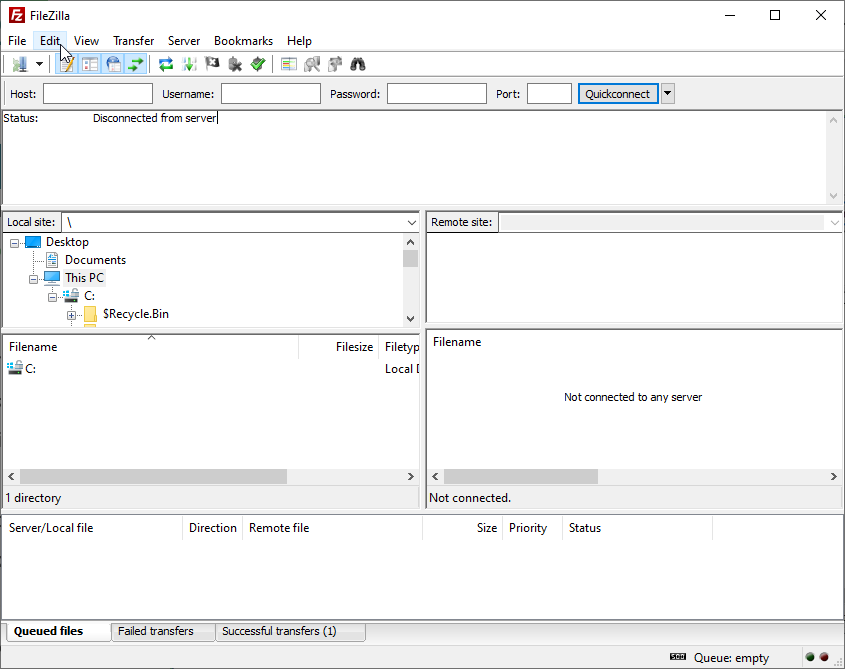Toggle the remote directory tree view

point(113,64)
